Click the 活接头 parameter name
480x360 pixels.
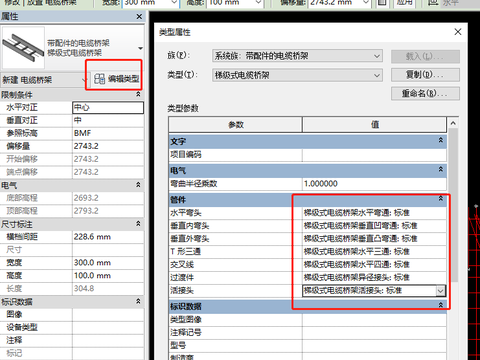coord(182,291)
